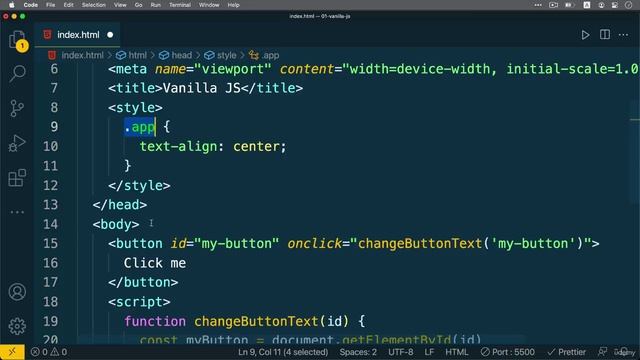640x360 pixels.
Task: Click the onclick attribute on line 15
Action: [314, 244]
